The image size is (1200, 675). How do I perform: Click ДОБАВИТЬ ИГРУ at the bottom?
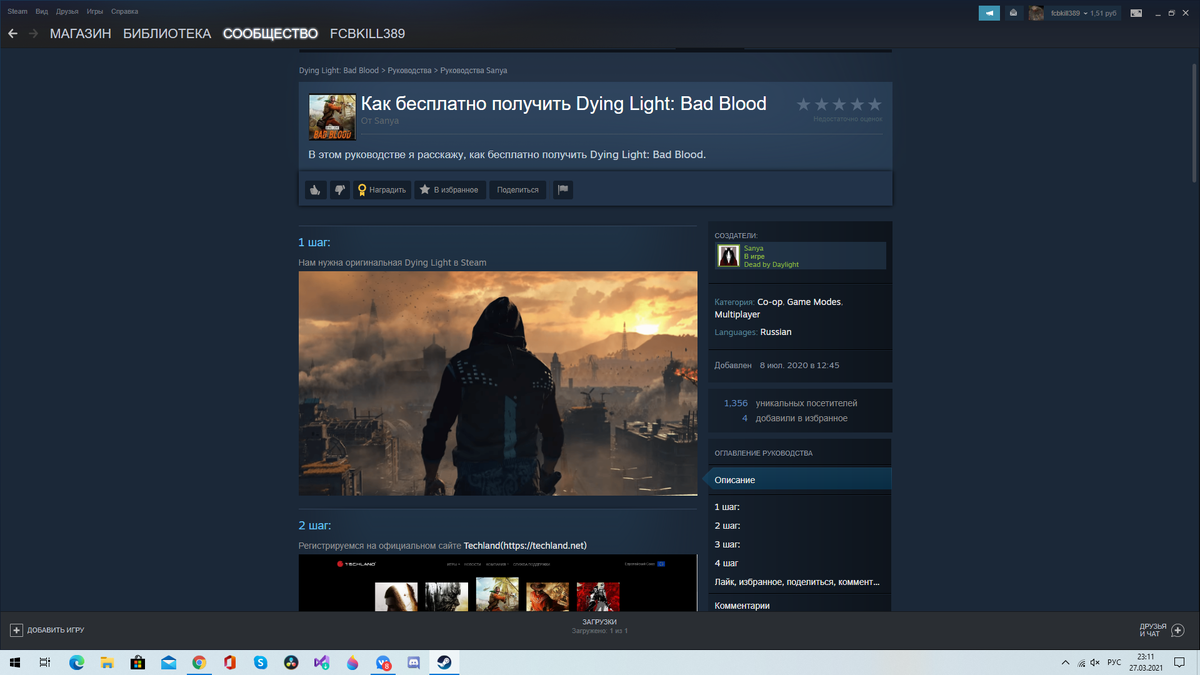[47, 631]
